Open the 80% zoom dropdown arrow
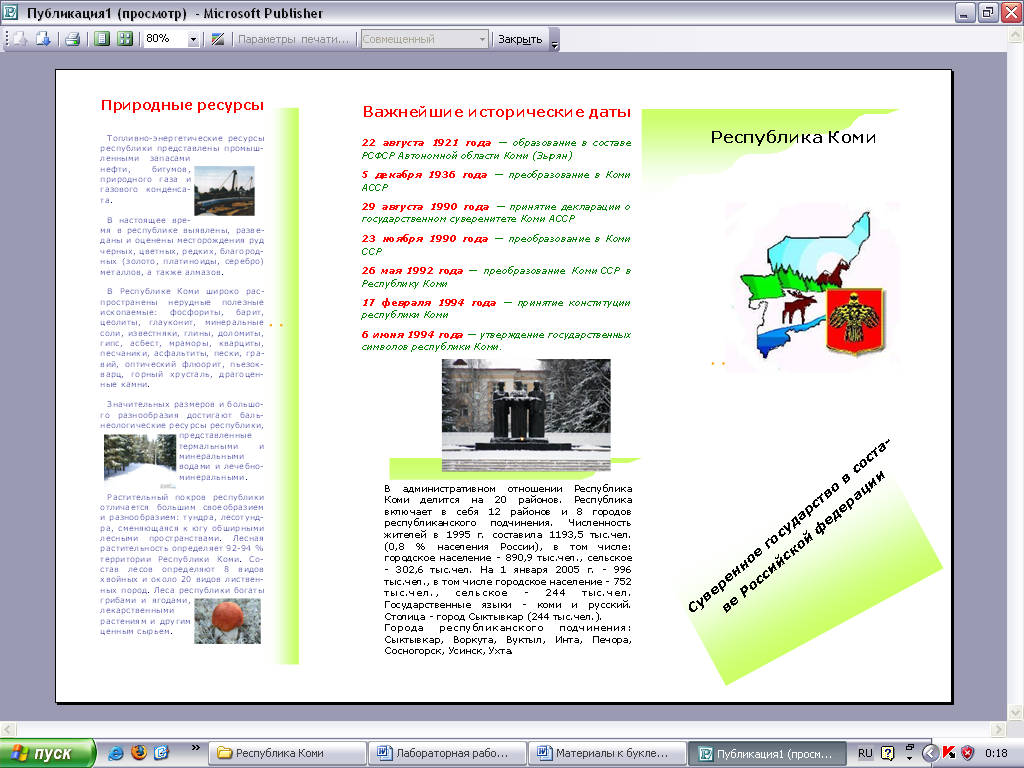This screenshot has width=1024, height=768. click(x=193, y=40)
